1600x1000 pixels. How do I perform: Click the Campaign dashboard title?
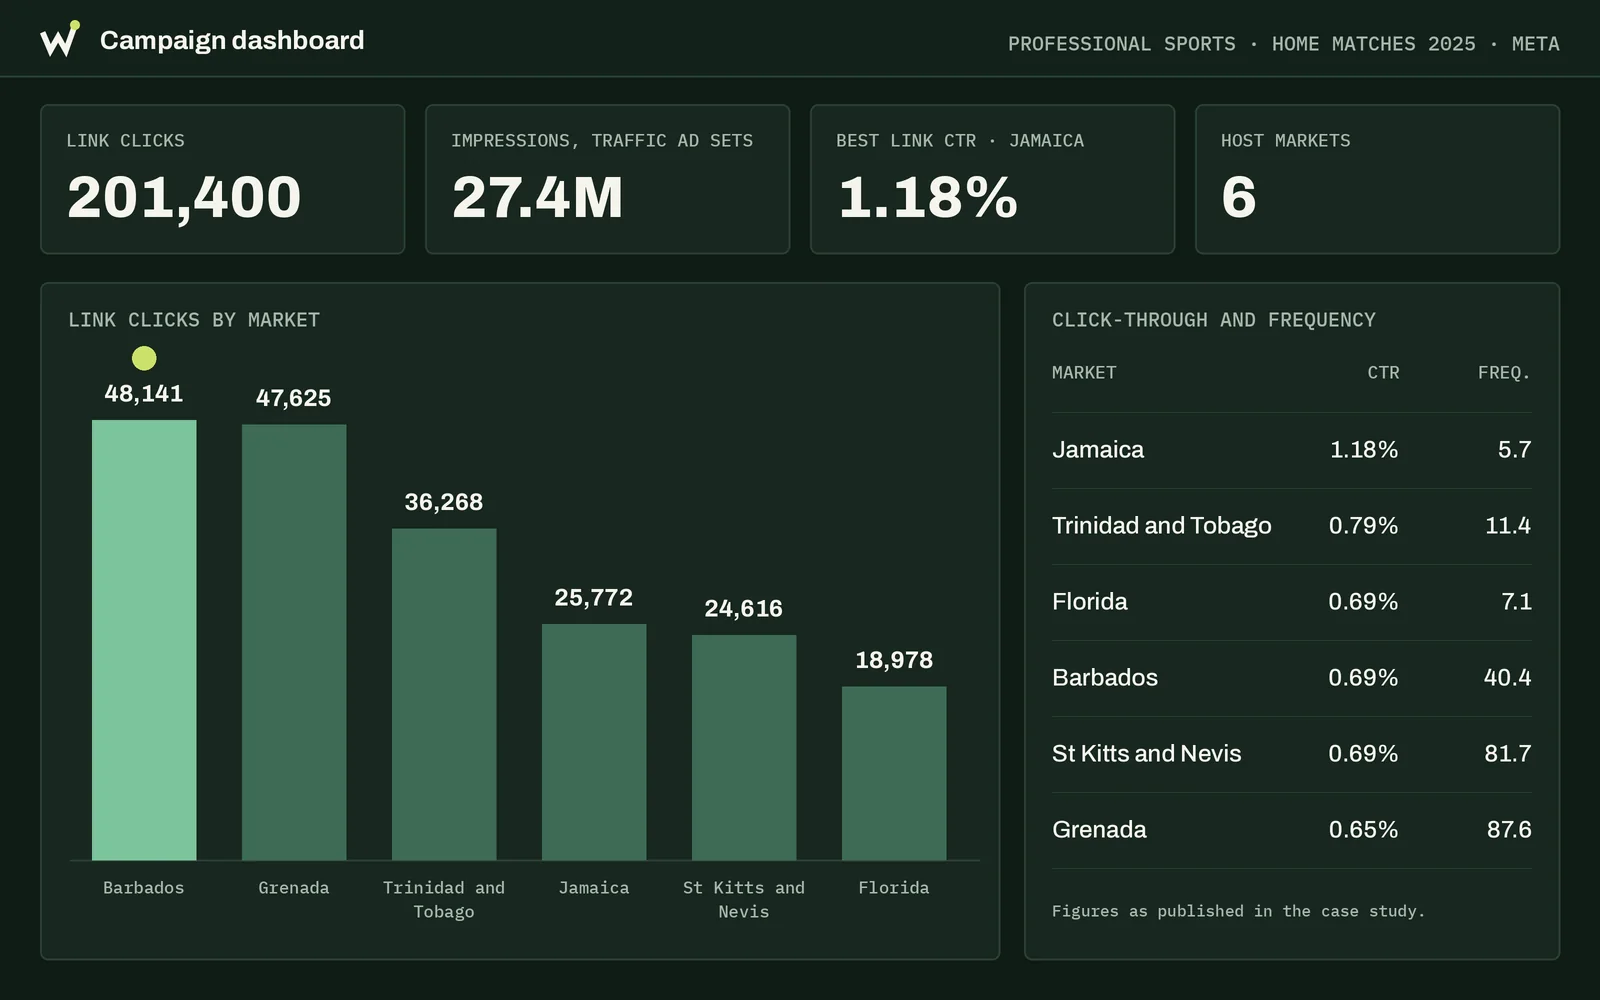click(x=232, y=40)
